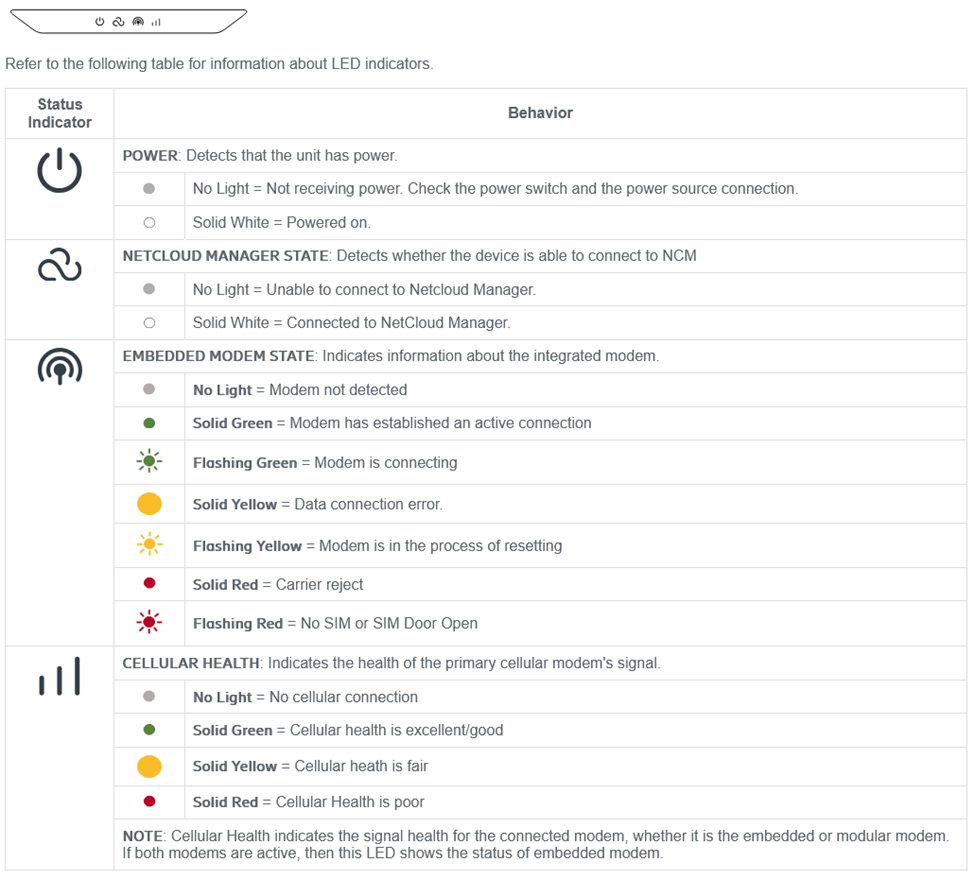Click the Flashing Green modem LED icon
The height and width of the screenshot is (879, 975).
click(149, 462)
